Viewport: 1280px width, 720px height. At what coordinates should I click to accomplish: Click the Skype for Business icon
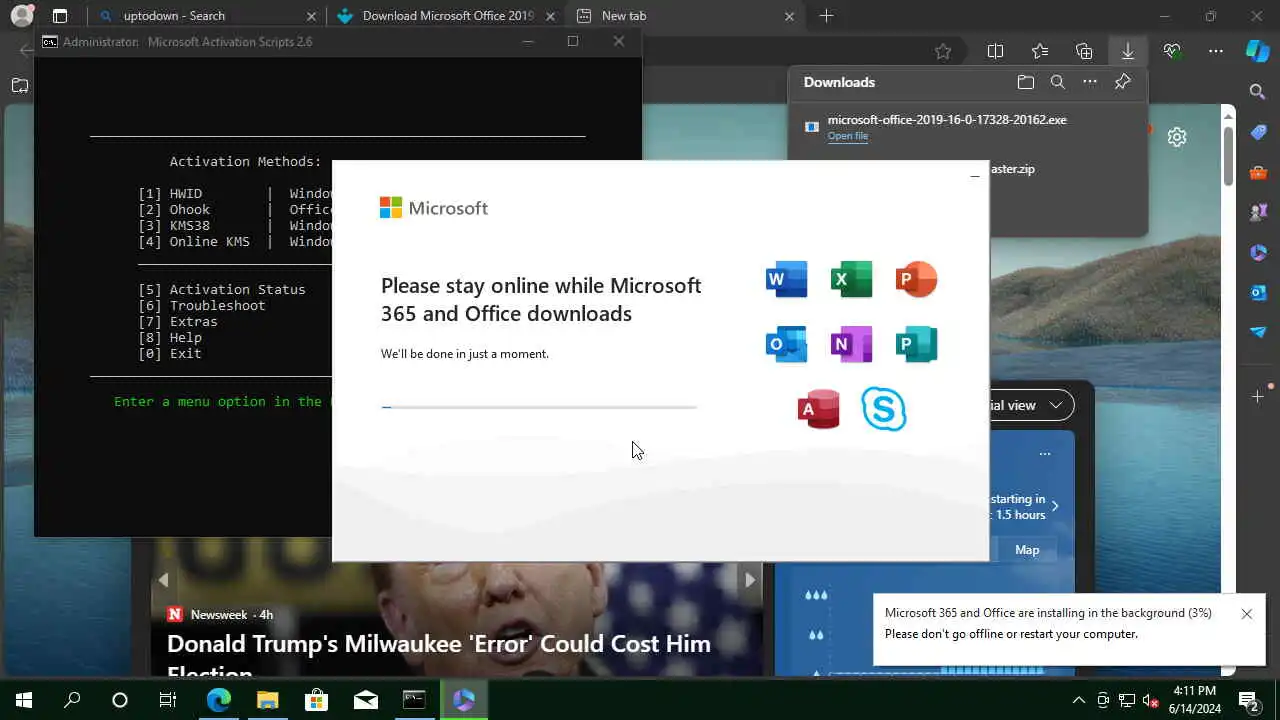click(884, 409)
